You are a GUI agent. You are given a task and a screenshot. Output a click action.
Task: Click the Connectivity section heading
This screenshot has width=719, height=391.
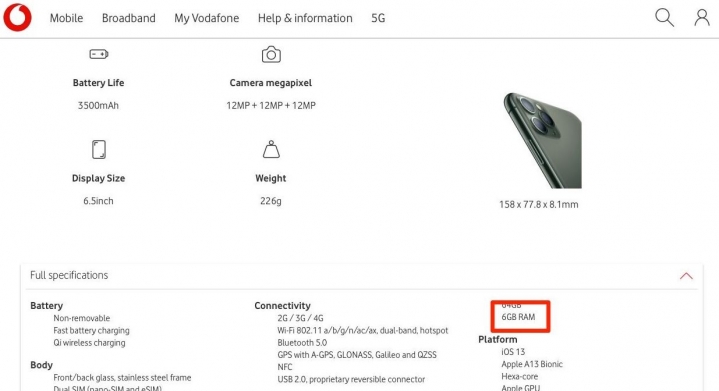(x=282, y=305)
